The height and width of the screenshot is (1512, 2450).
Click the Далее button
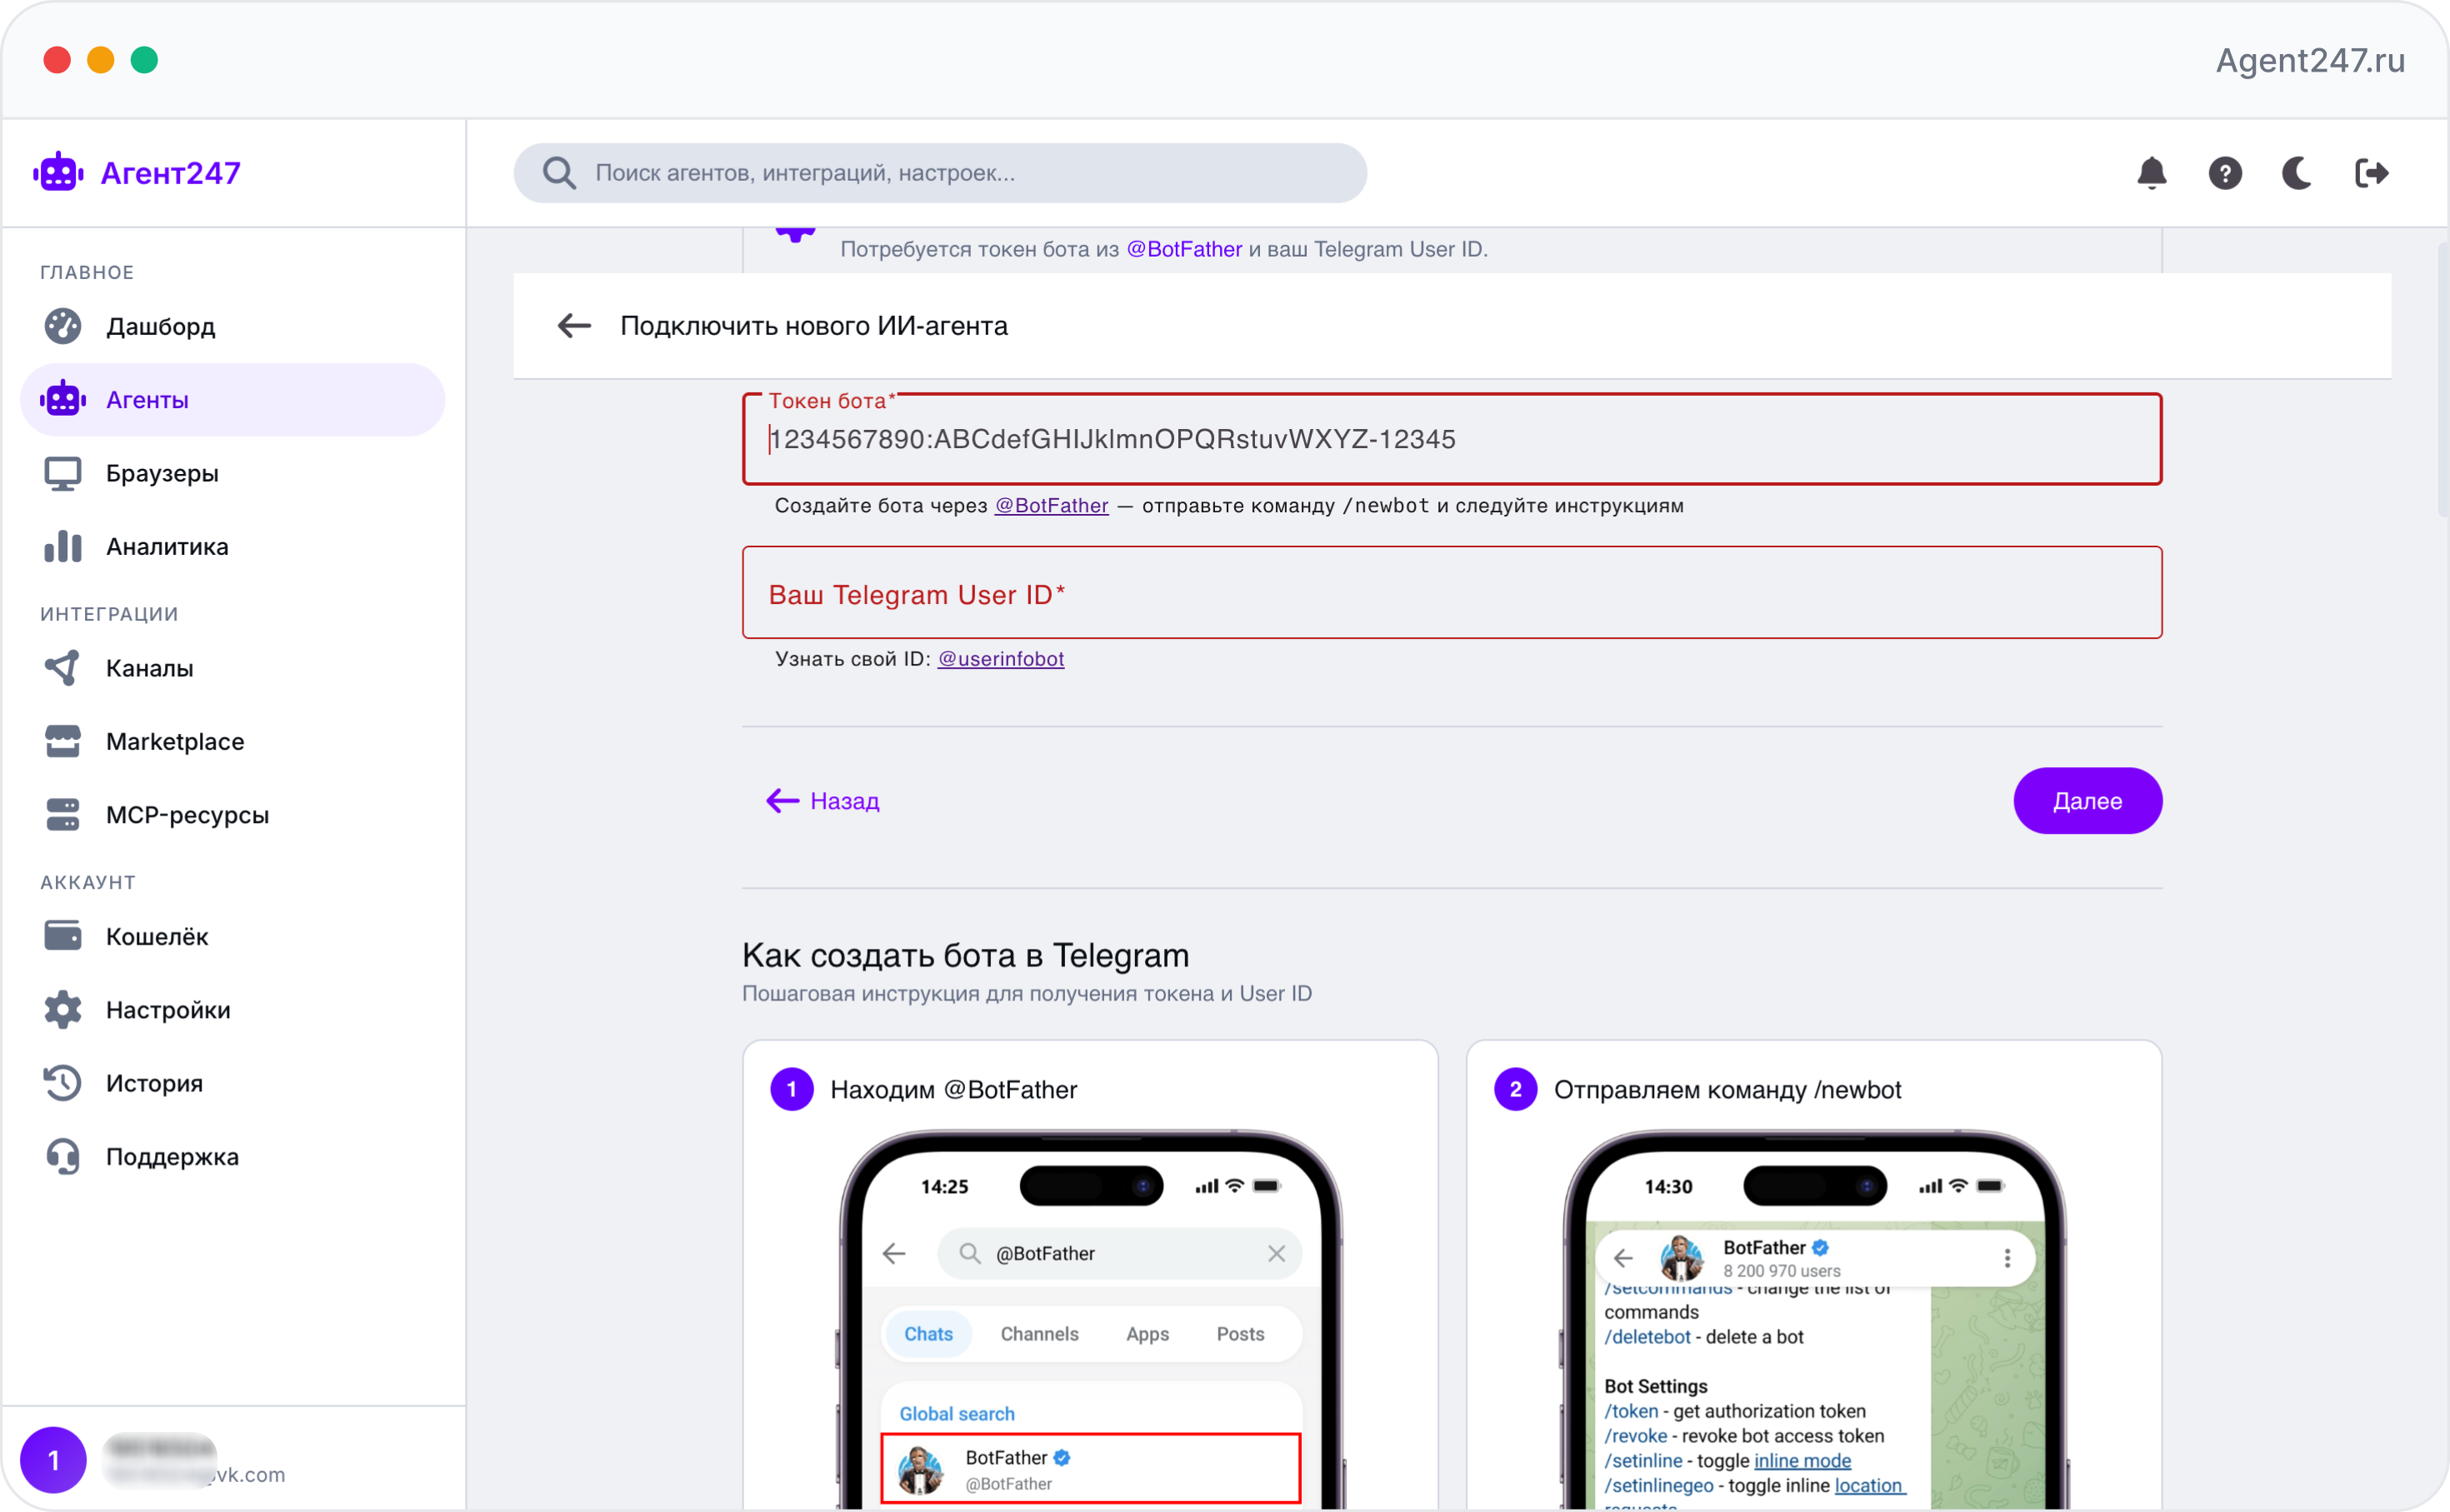[2087, 800]
